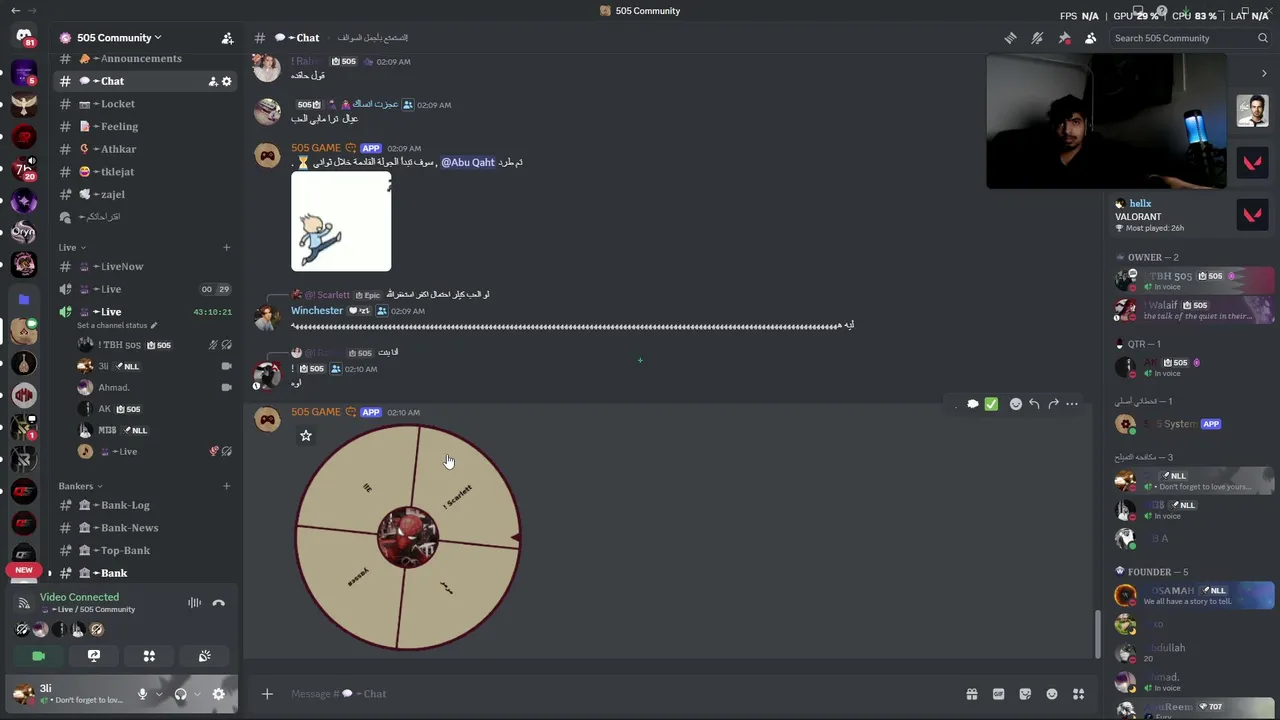
Task: Open GIF picker in message bar
Action: (998, 694)
